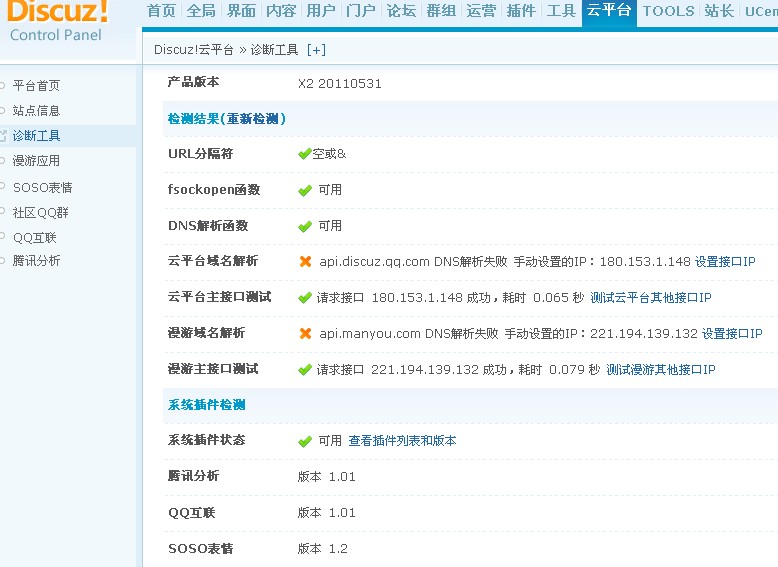Image resolution: width=778 pixels, height=567 pixels.
Task: Open the 用户 top menu
Action: [x=321, y=10]
